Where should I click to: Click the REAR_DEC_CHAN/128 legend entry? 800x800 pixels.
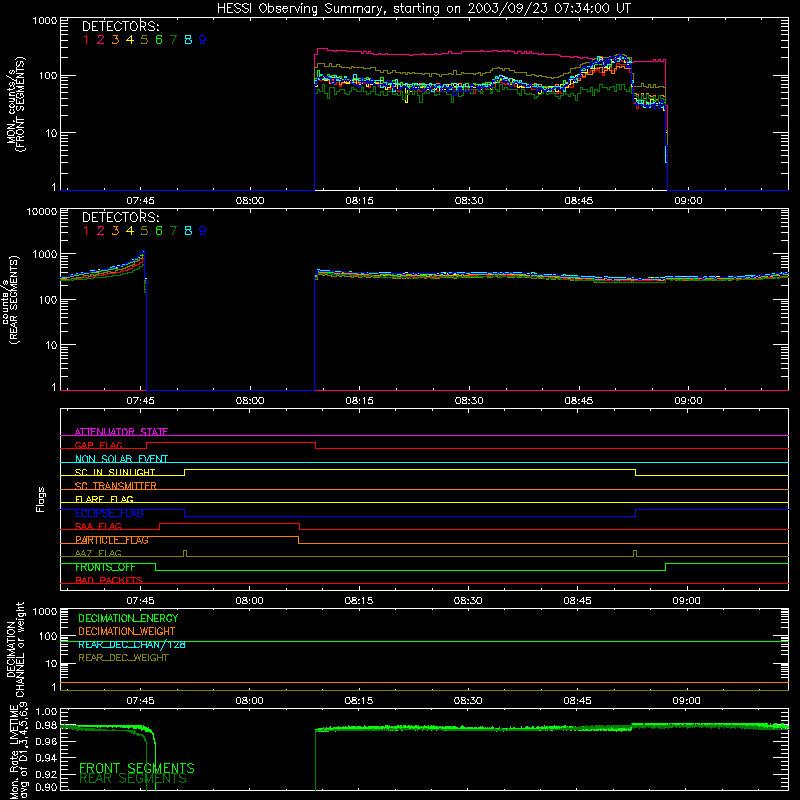(x=132, y=645)
